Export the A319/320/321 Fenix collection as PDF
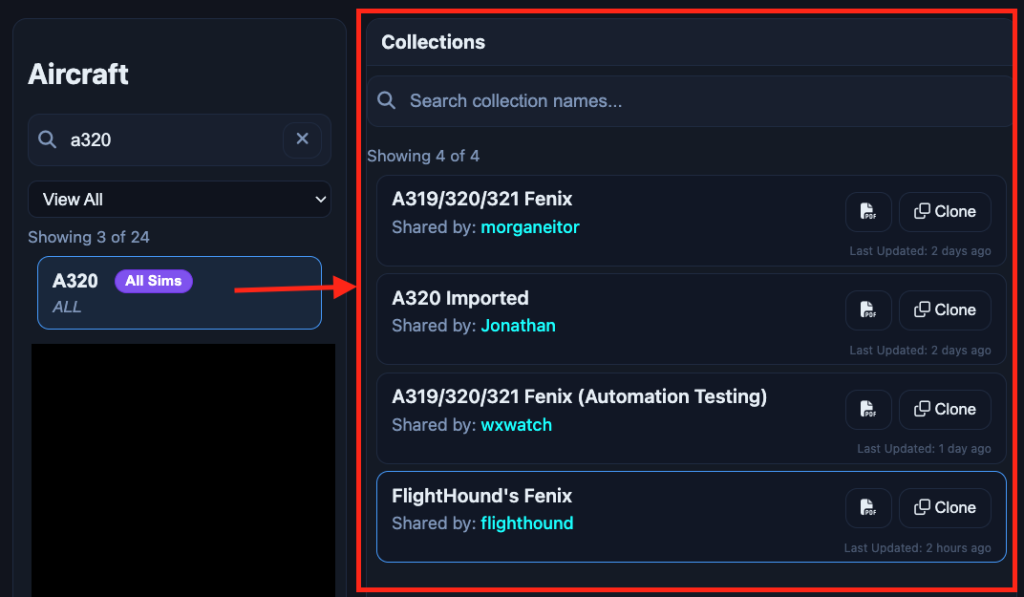Viewport: 1024px width, 597px height. tap(868, 211)
